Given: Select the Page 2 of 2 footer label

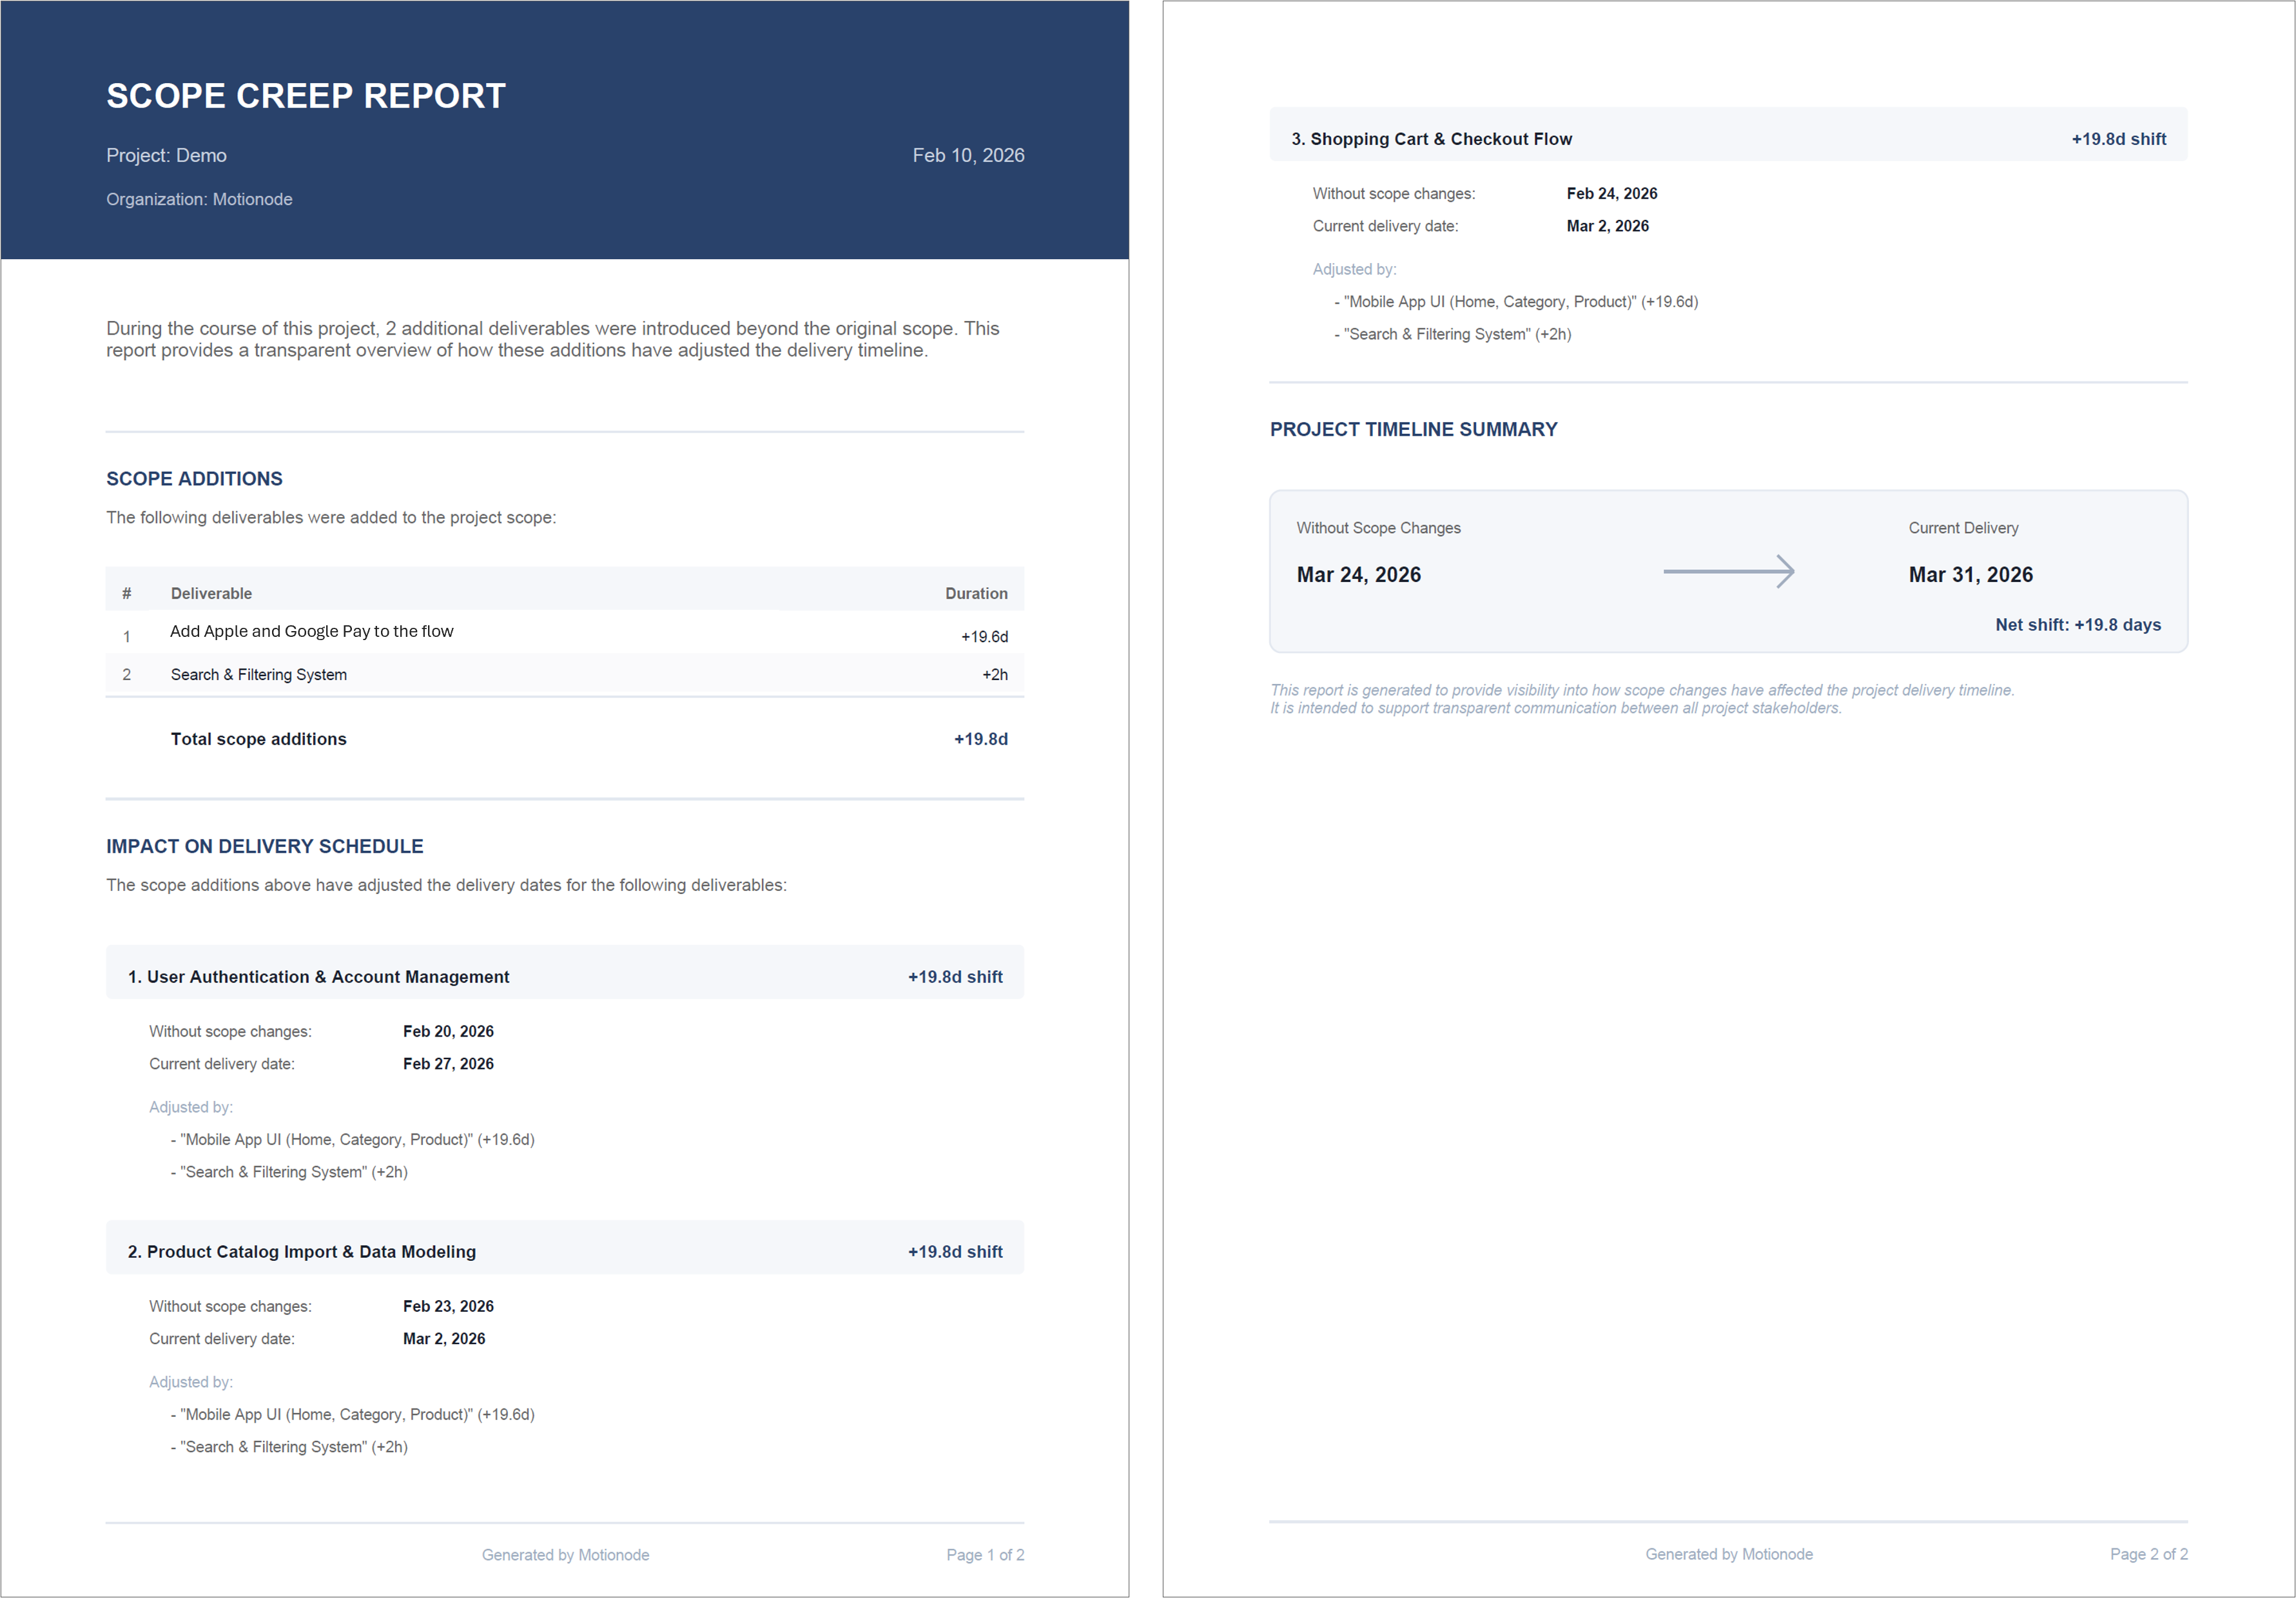Looking at the screenshot, I should click(x=2148, y=1554).
